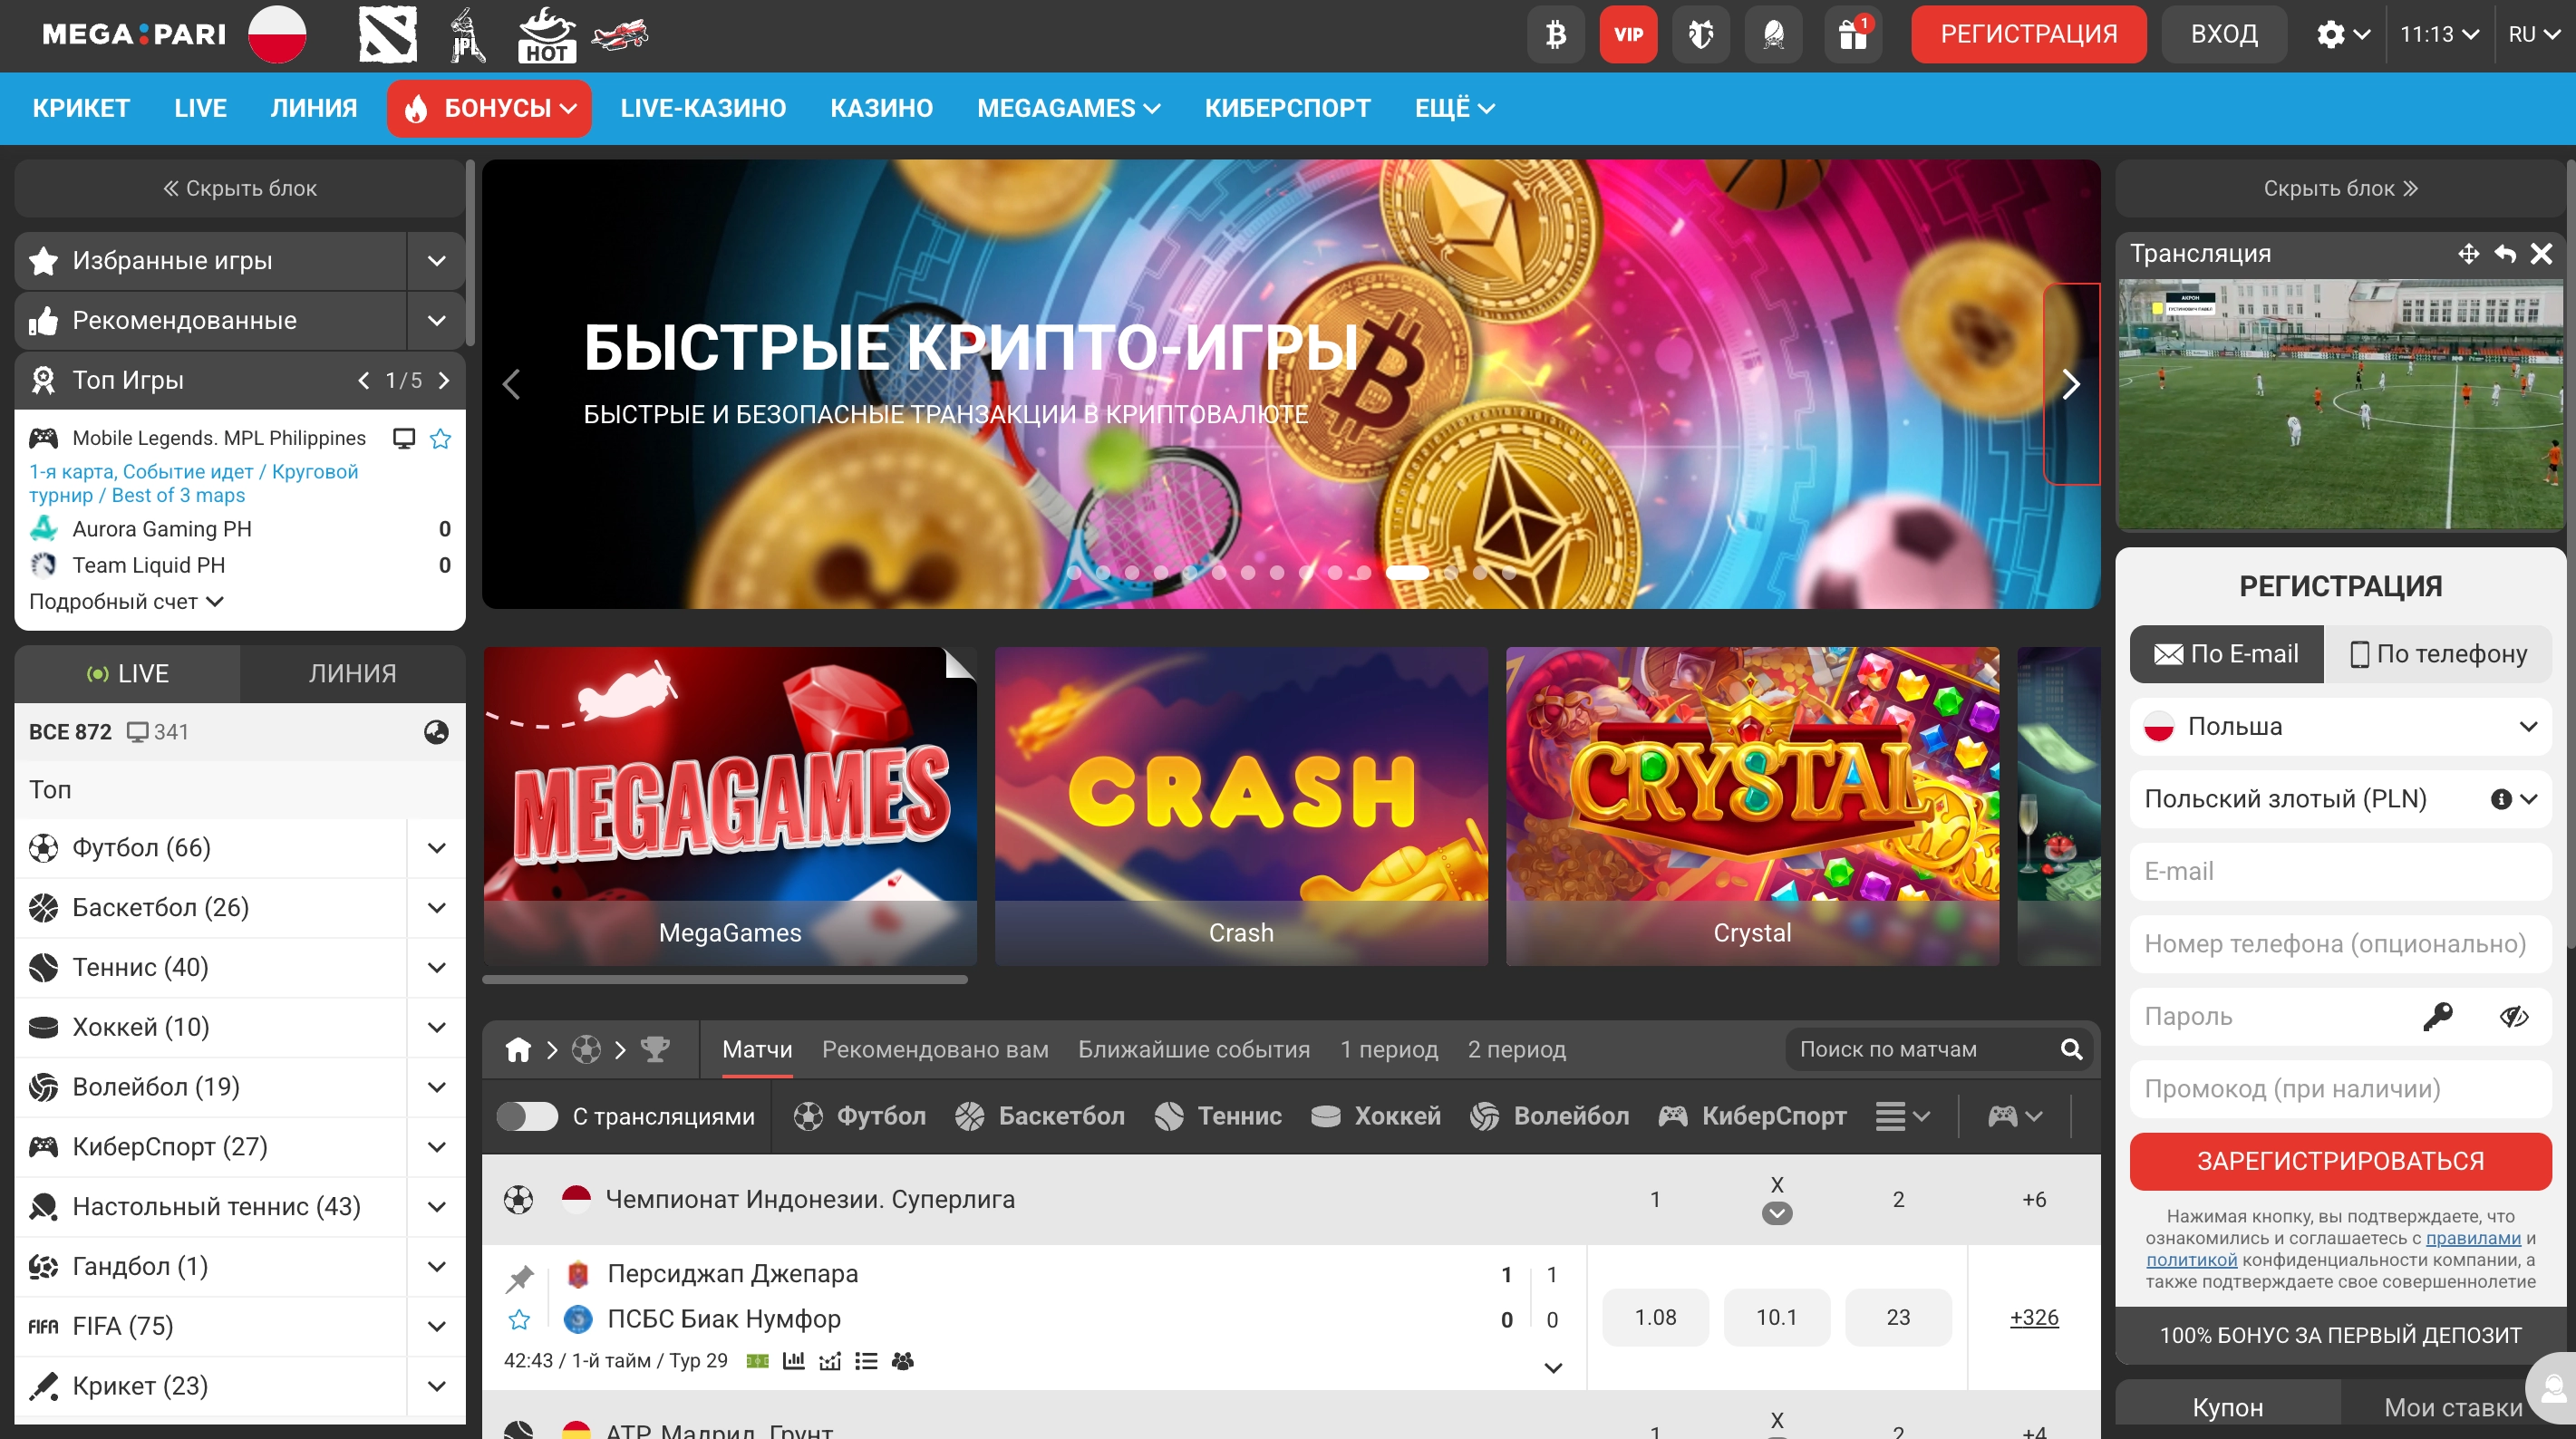Click the ВХОД login button
Image resolution: width=2576 pixels, height=1439 pixels.
pos(2224,35)
